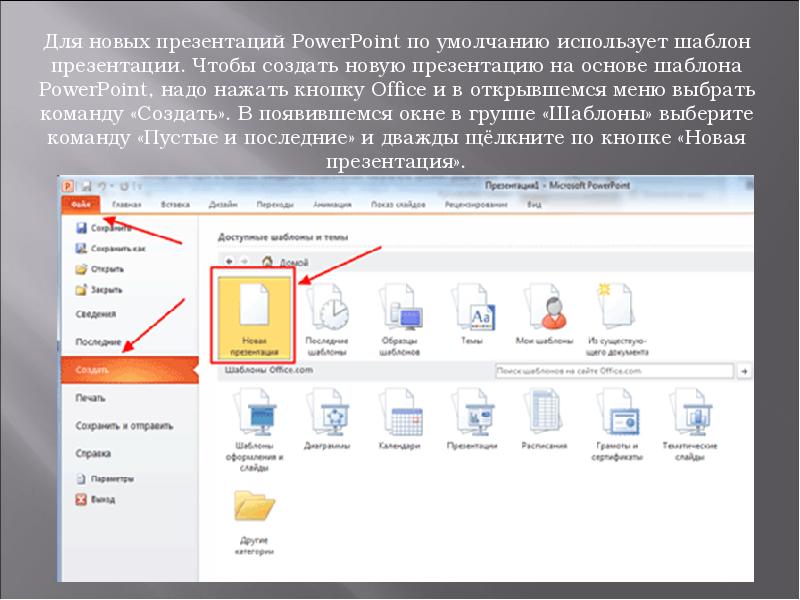Open the Вид ribbon tab
This screenshot has height=600, width=800.
pos(534,205)
